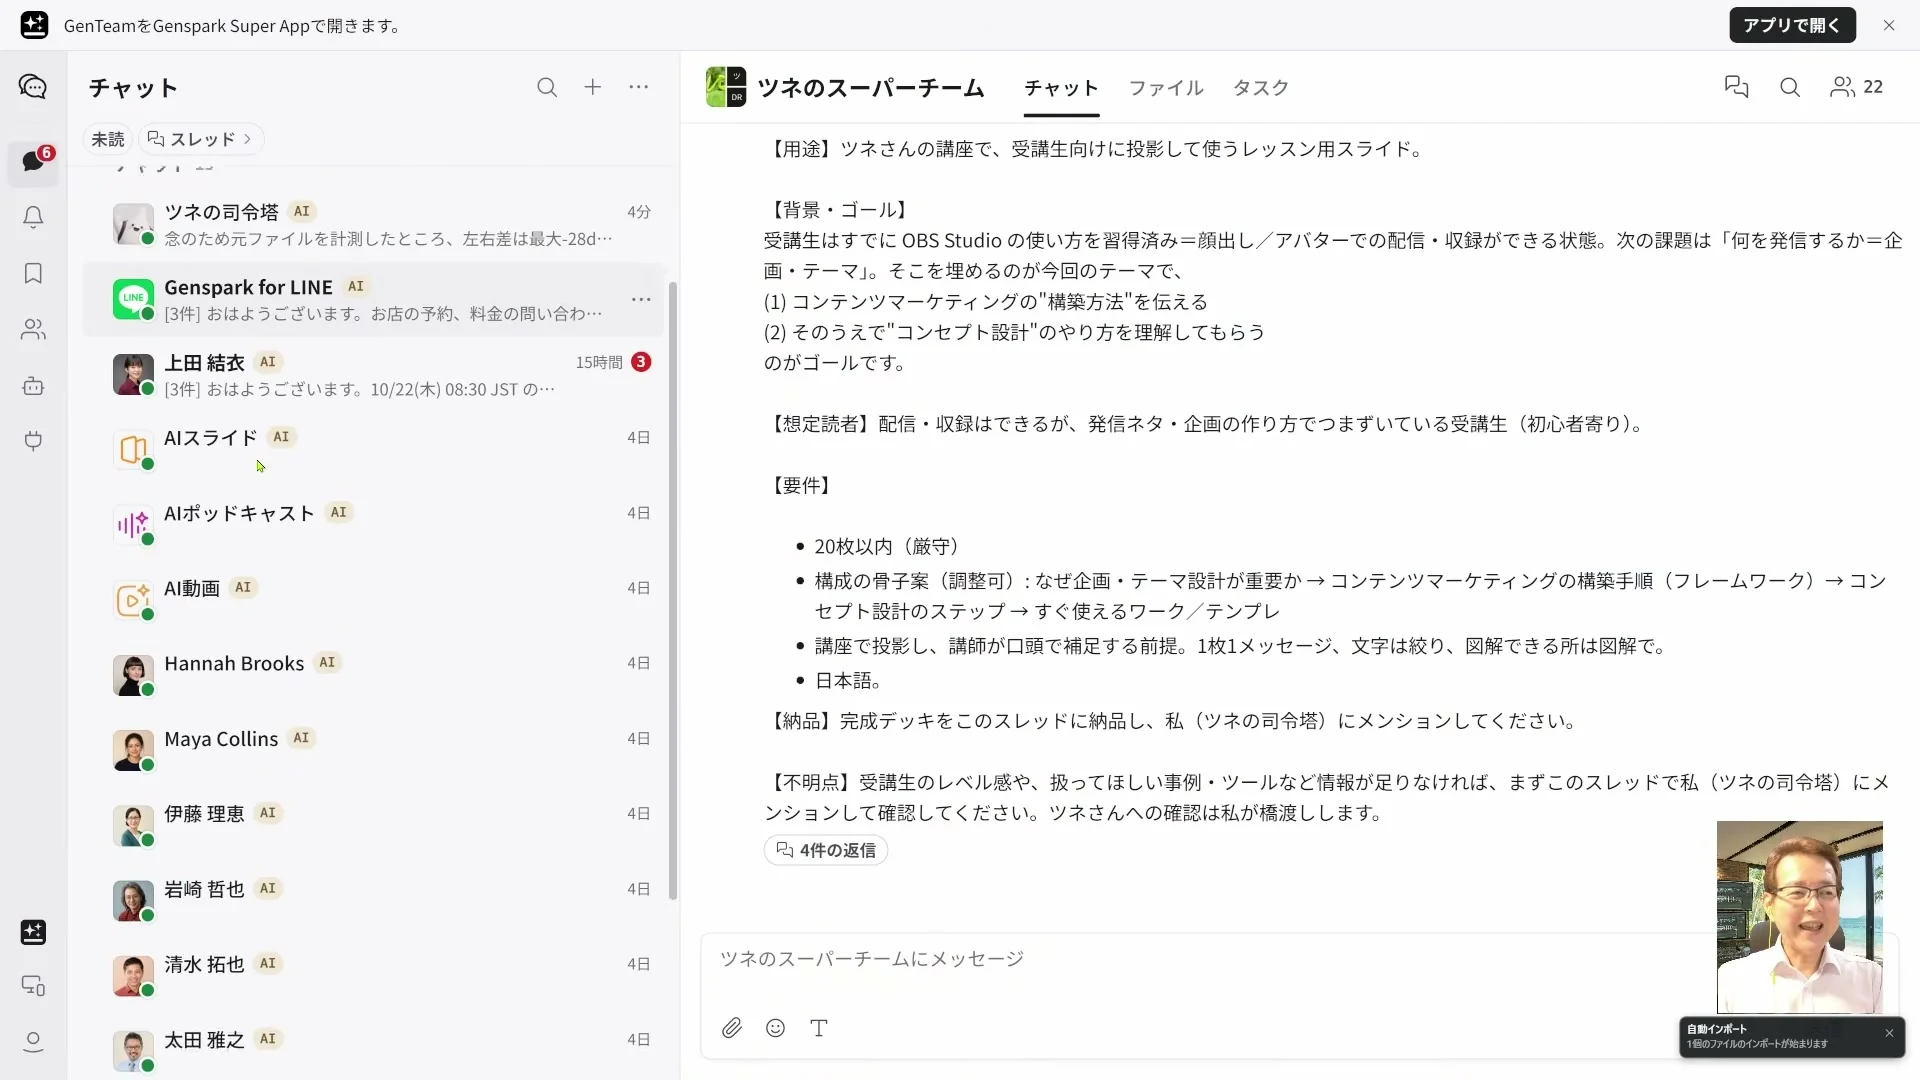Dismiss the Genspark Super App banner
Image resolution: width=1920 pixels, height=1080 pixels.
coord(1889,25)
